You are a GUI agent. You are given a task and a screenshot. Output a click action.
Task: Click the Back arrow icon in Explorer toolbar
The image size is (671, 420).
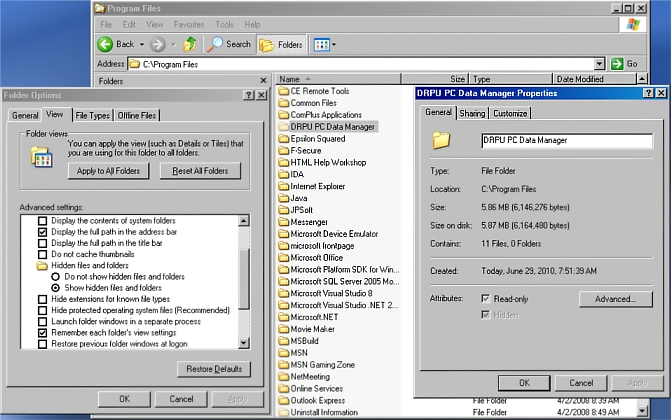pyautogui.click(x=105, y=44)
